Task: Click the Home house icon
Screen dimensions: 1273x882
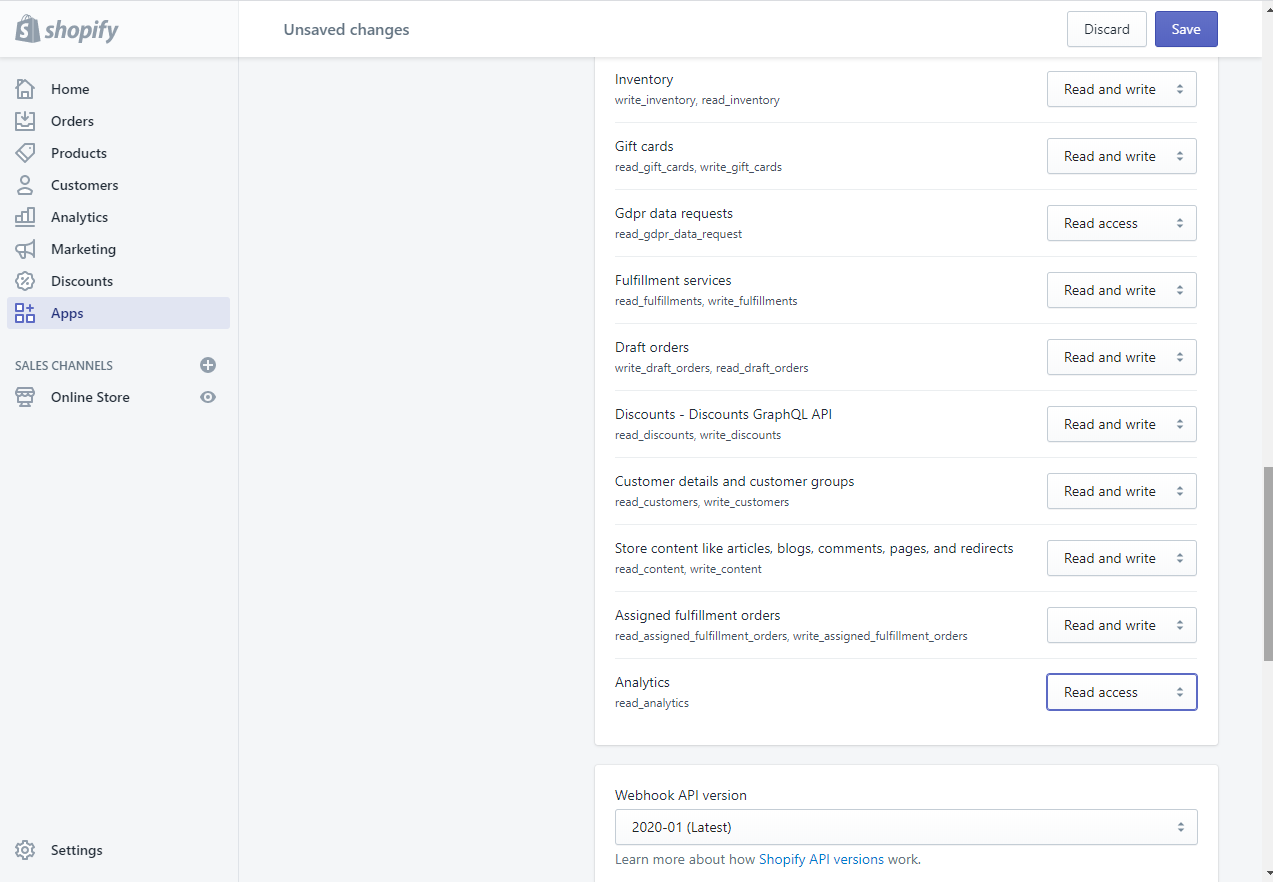Action: [x=25, y=89]
